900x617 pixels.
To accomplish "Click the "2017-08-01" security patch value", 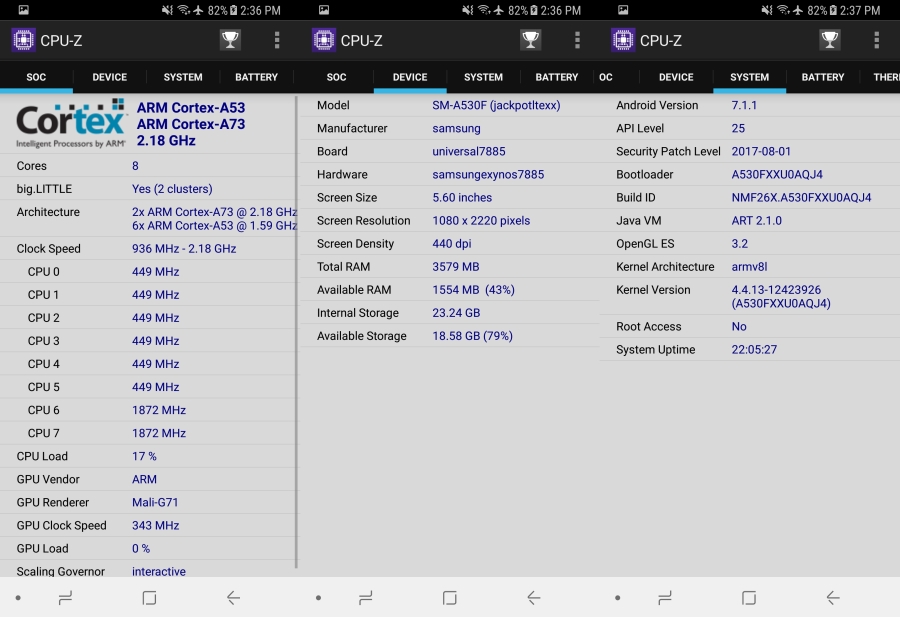I will click(761, 151).
